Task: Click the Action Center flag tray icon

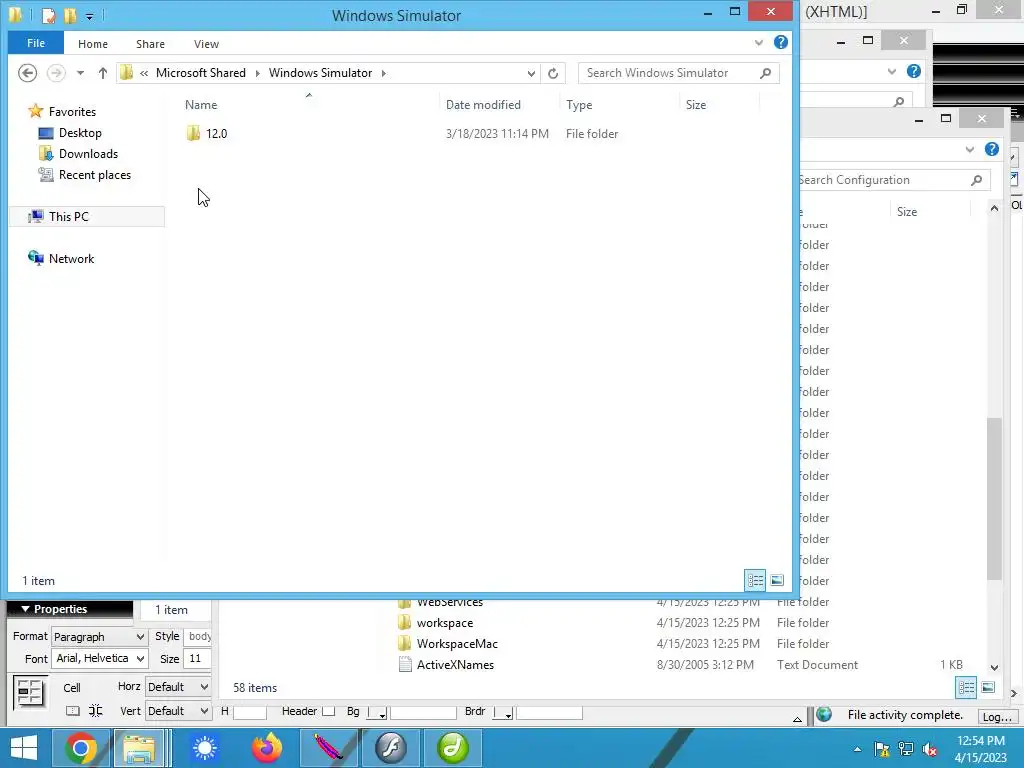Action: pos(882,749)
